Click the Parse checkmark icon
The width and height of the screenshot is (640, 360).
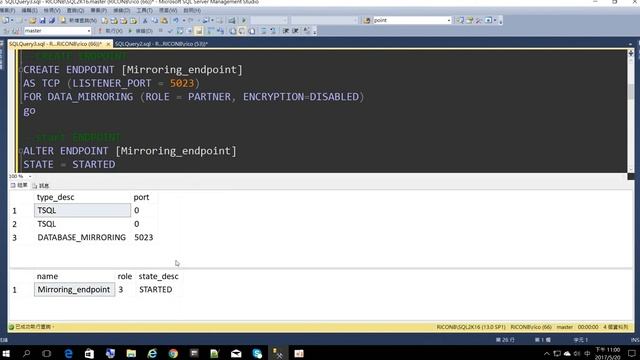[x=170, y=31]
